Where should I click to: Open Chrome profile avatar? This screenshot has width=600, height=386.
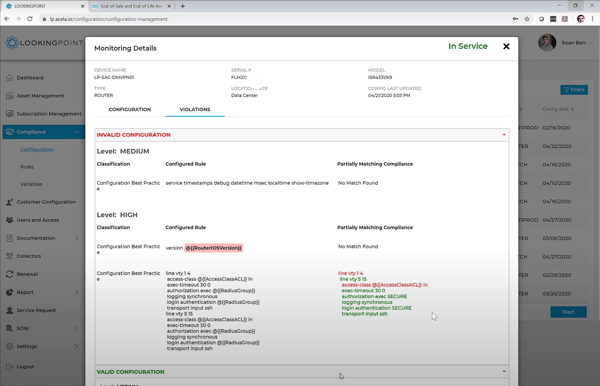580,19
